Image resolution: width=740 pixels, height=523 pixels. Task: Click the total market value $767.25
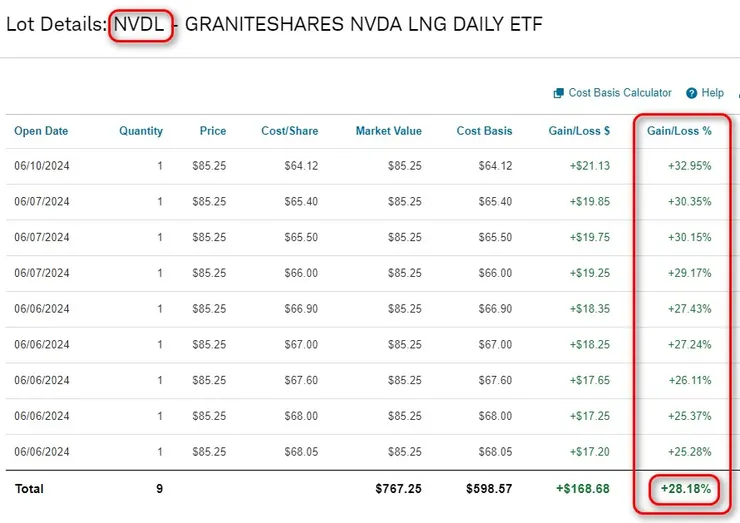pos(399,489)
